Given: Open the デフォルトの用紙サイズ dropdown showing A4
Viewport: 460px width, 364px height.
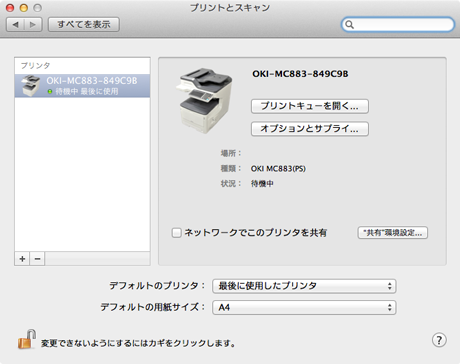Looking at the screenshot, I should pyautogui.click(x=304, y=307).
